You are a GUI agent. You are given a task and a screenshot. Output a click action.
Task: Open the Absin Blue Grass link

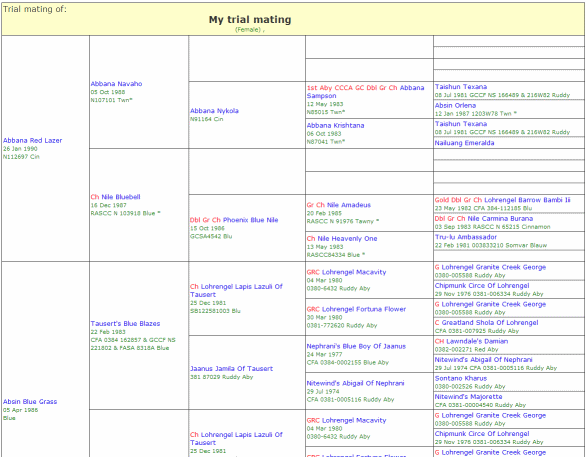tap(30, 402)
